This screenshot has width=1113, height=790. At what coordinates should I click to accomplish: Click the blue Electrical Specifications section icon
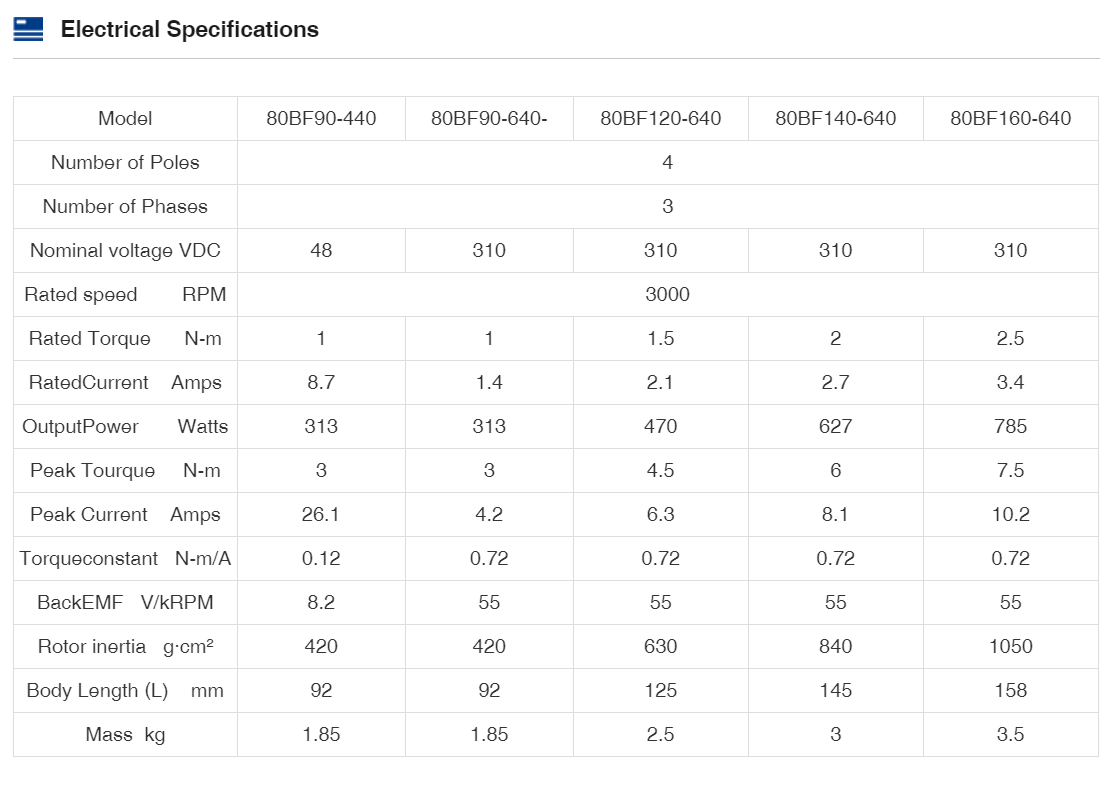click(x=28, y=30)
